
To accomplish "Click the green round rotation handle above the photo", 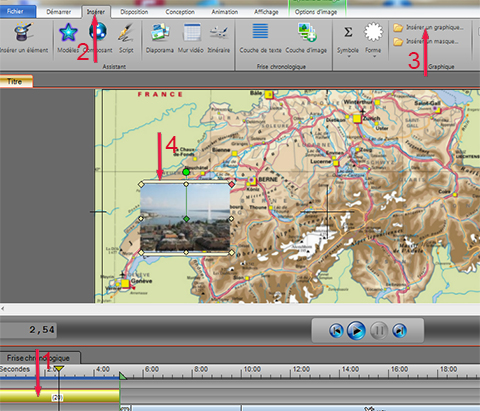I will 186,172.
